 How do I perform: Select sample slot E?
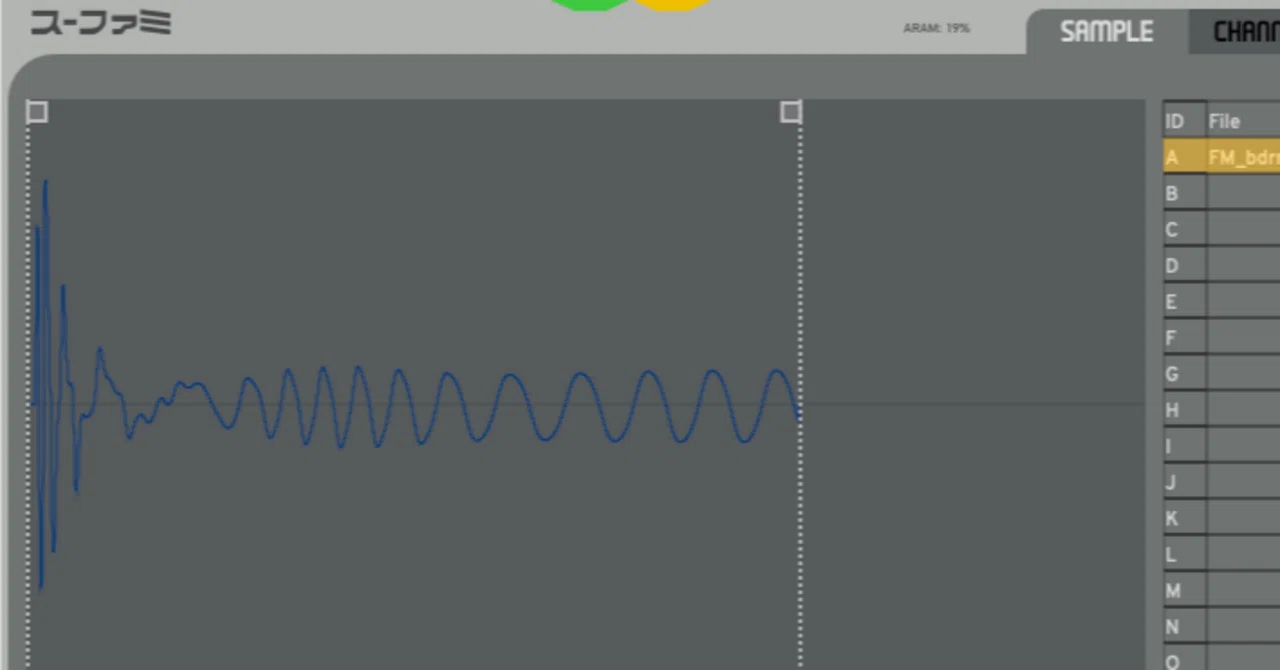(x=1221, y=301)
